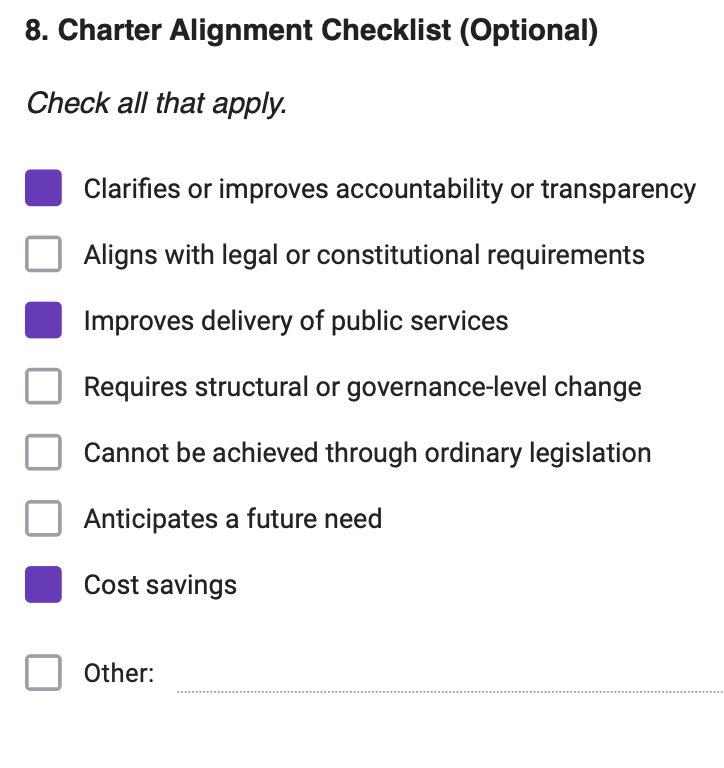
Task: Click the 'Cost savings' label text
Action: click(x=160, y=585)
